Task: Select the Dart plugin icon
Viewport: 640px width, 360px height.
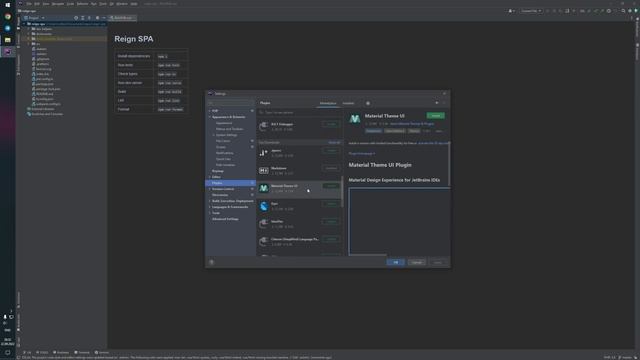Action: [x=264, y=206]
